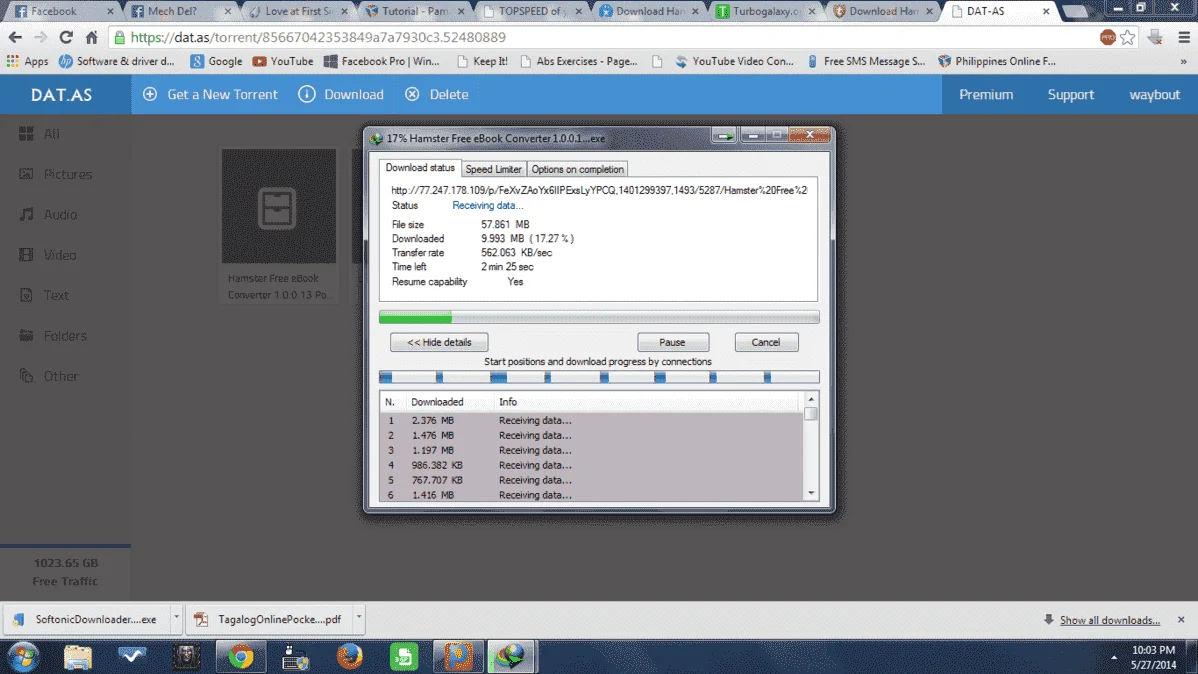Open the Windows Start menu

tap(23, 656)
